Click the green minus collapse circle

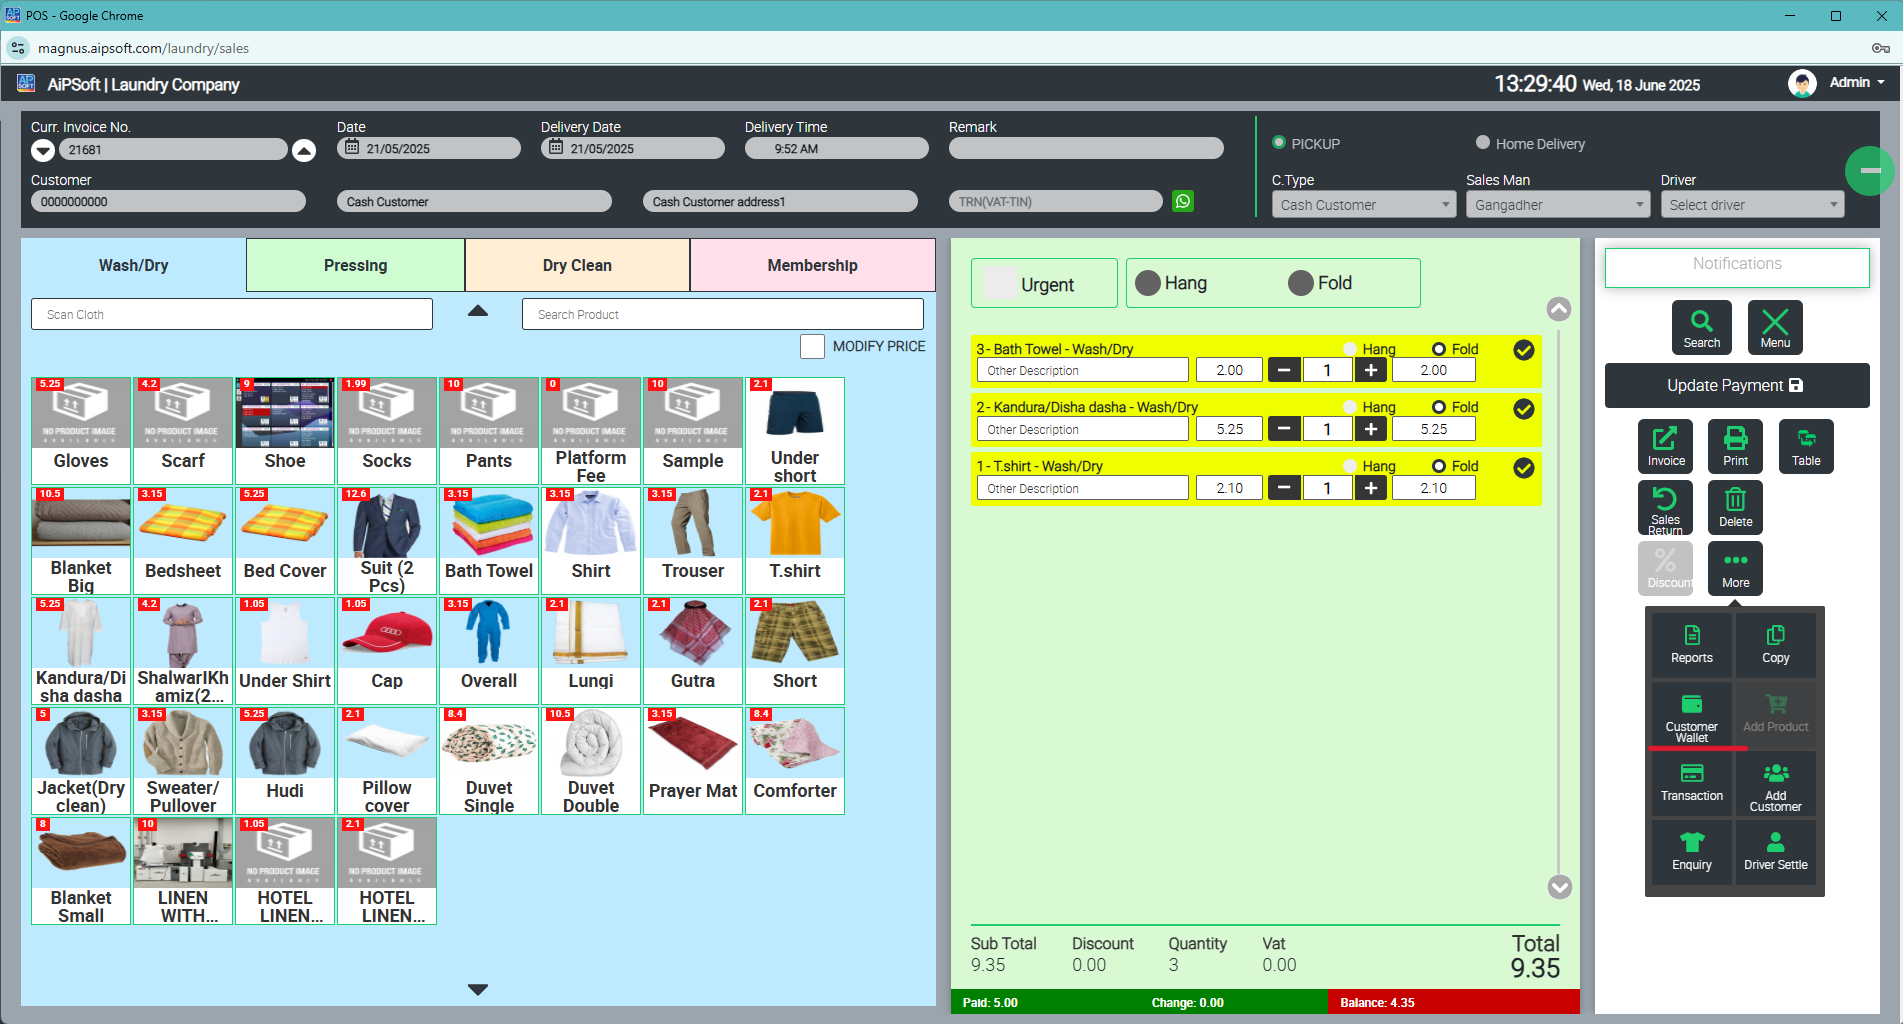coord(1869,171)
